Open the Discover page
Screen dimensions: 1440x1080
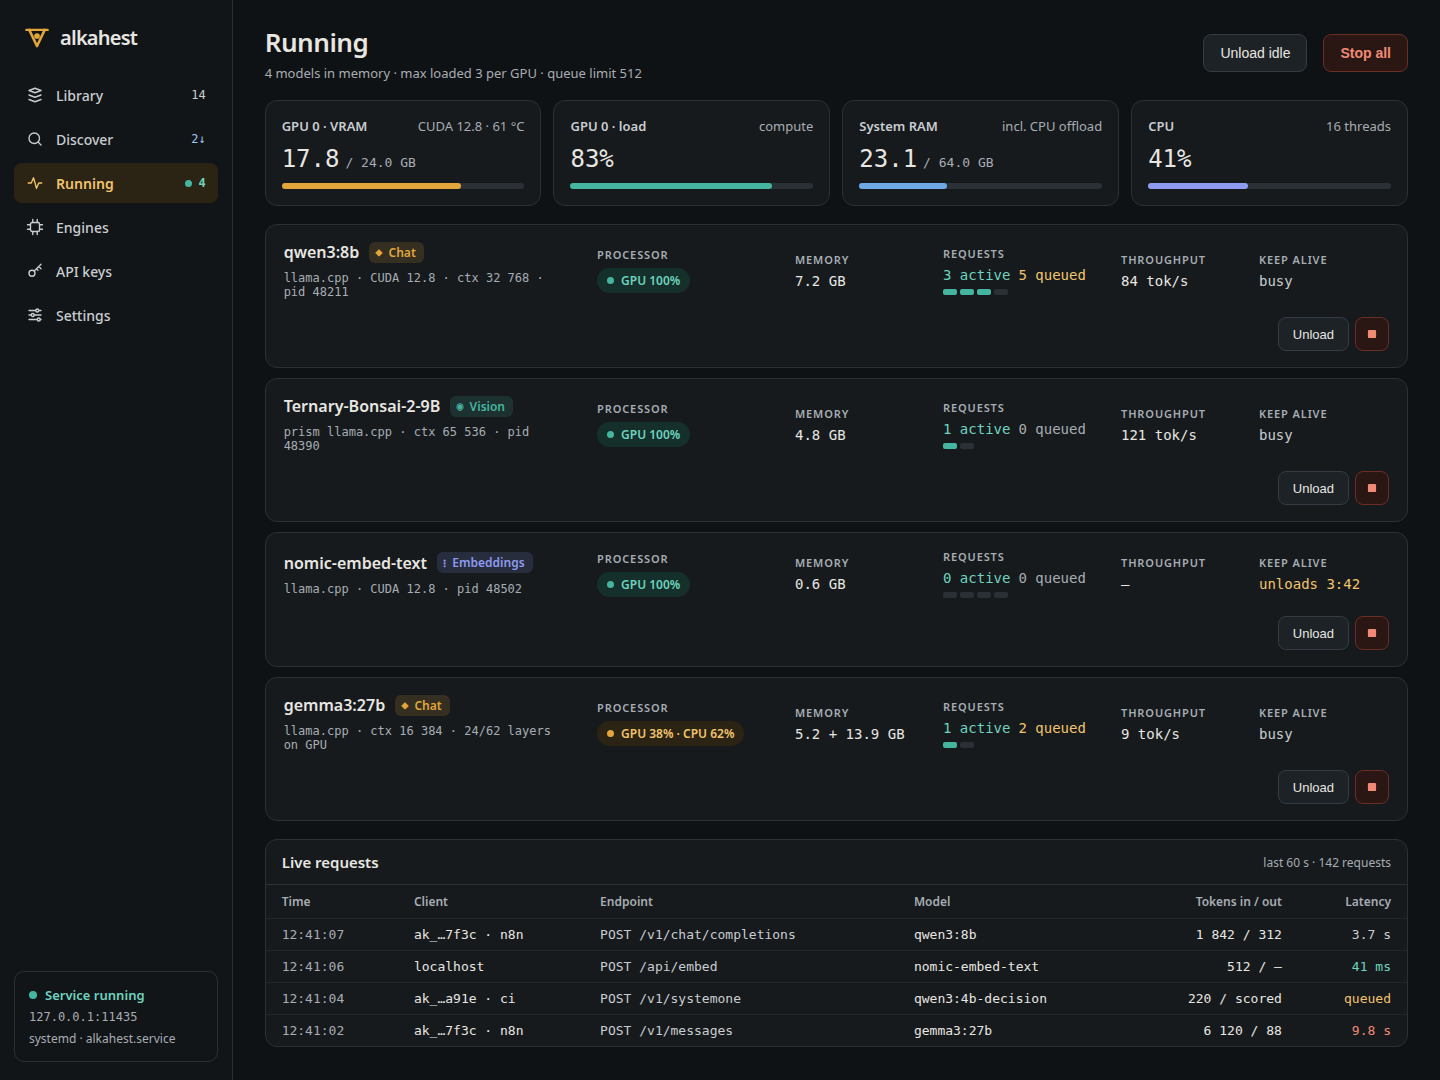click(116, 139)
